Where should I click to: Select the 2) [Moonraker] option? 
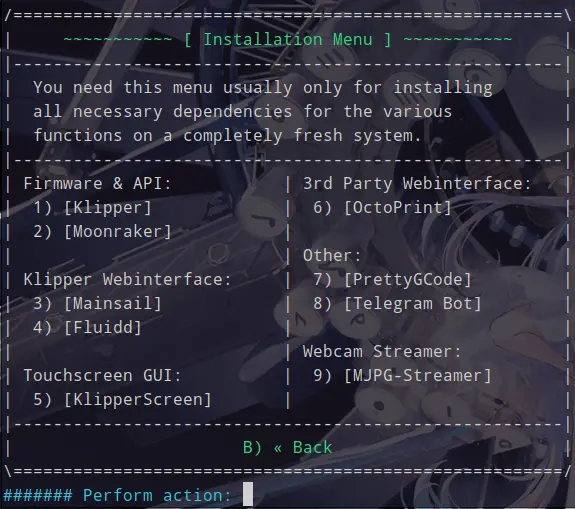click(102, 232)
